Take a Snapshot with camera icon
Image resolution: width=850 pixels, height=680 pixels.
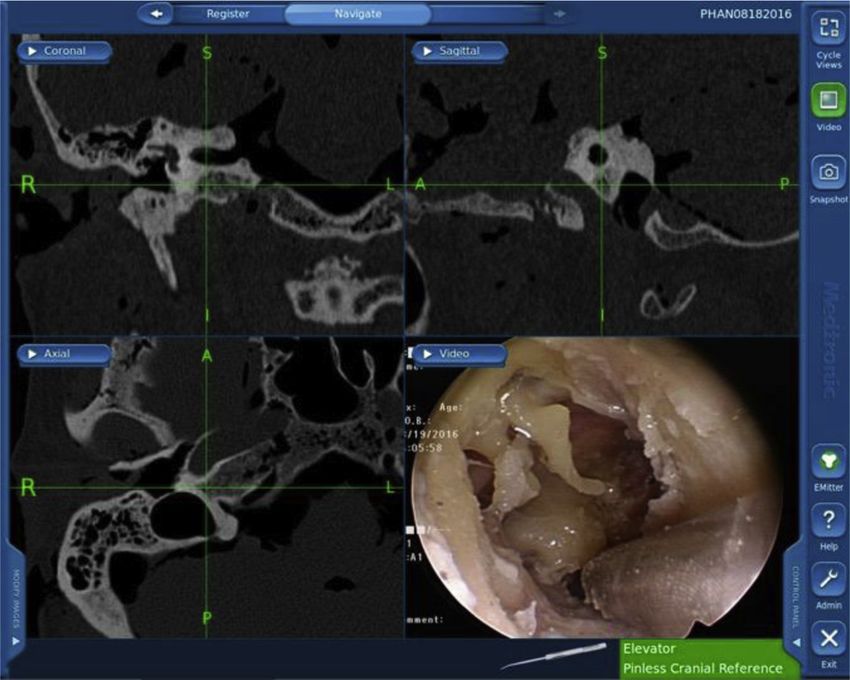click(x=828, y=172)
